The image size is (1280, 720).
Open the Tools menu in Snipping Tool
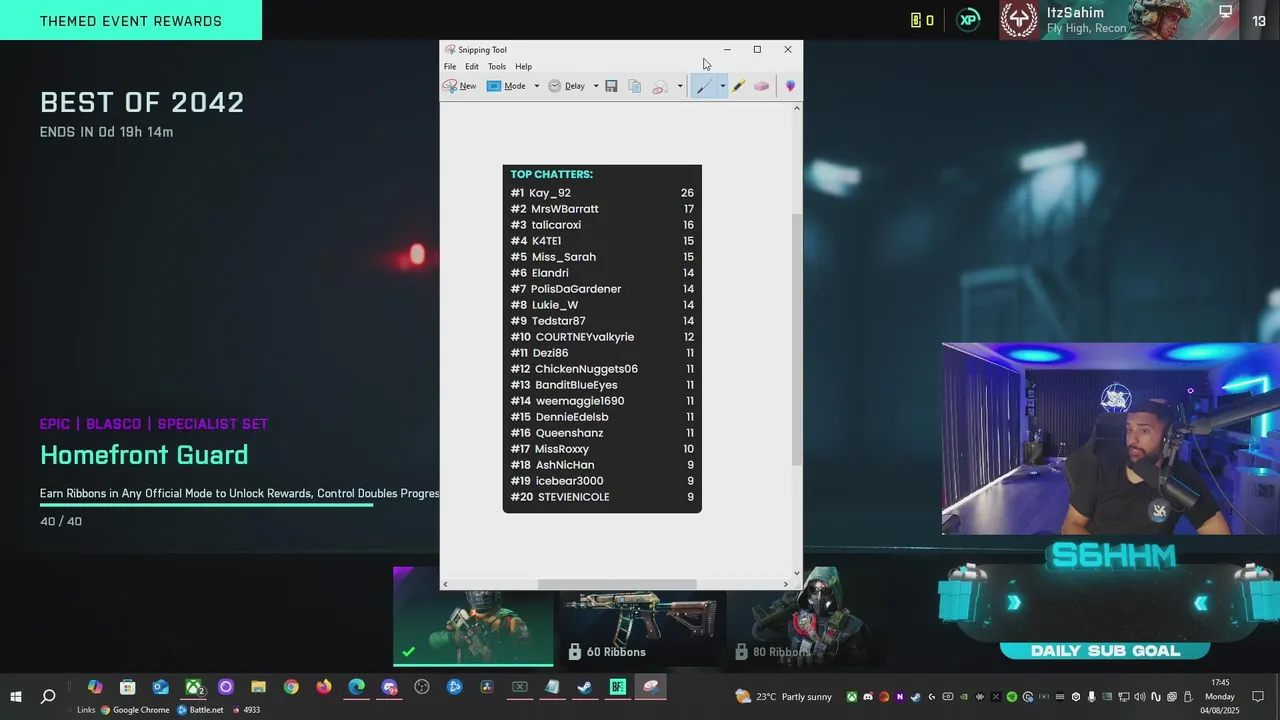click(497, 66)
